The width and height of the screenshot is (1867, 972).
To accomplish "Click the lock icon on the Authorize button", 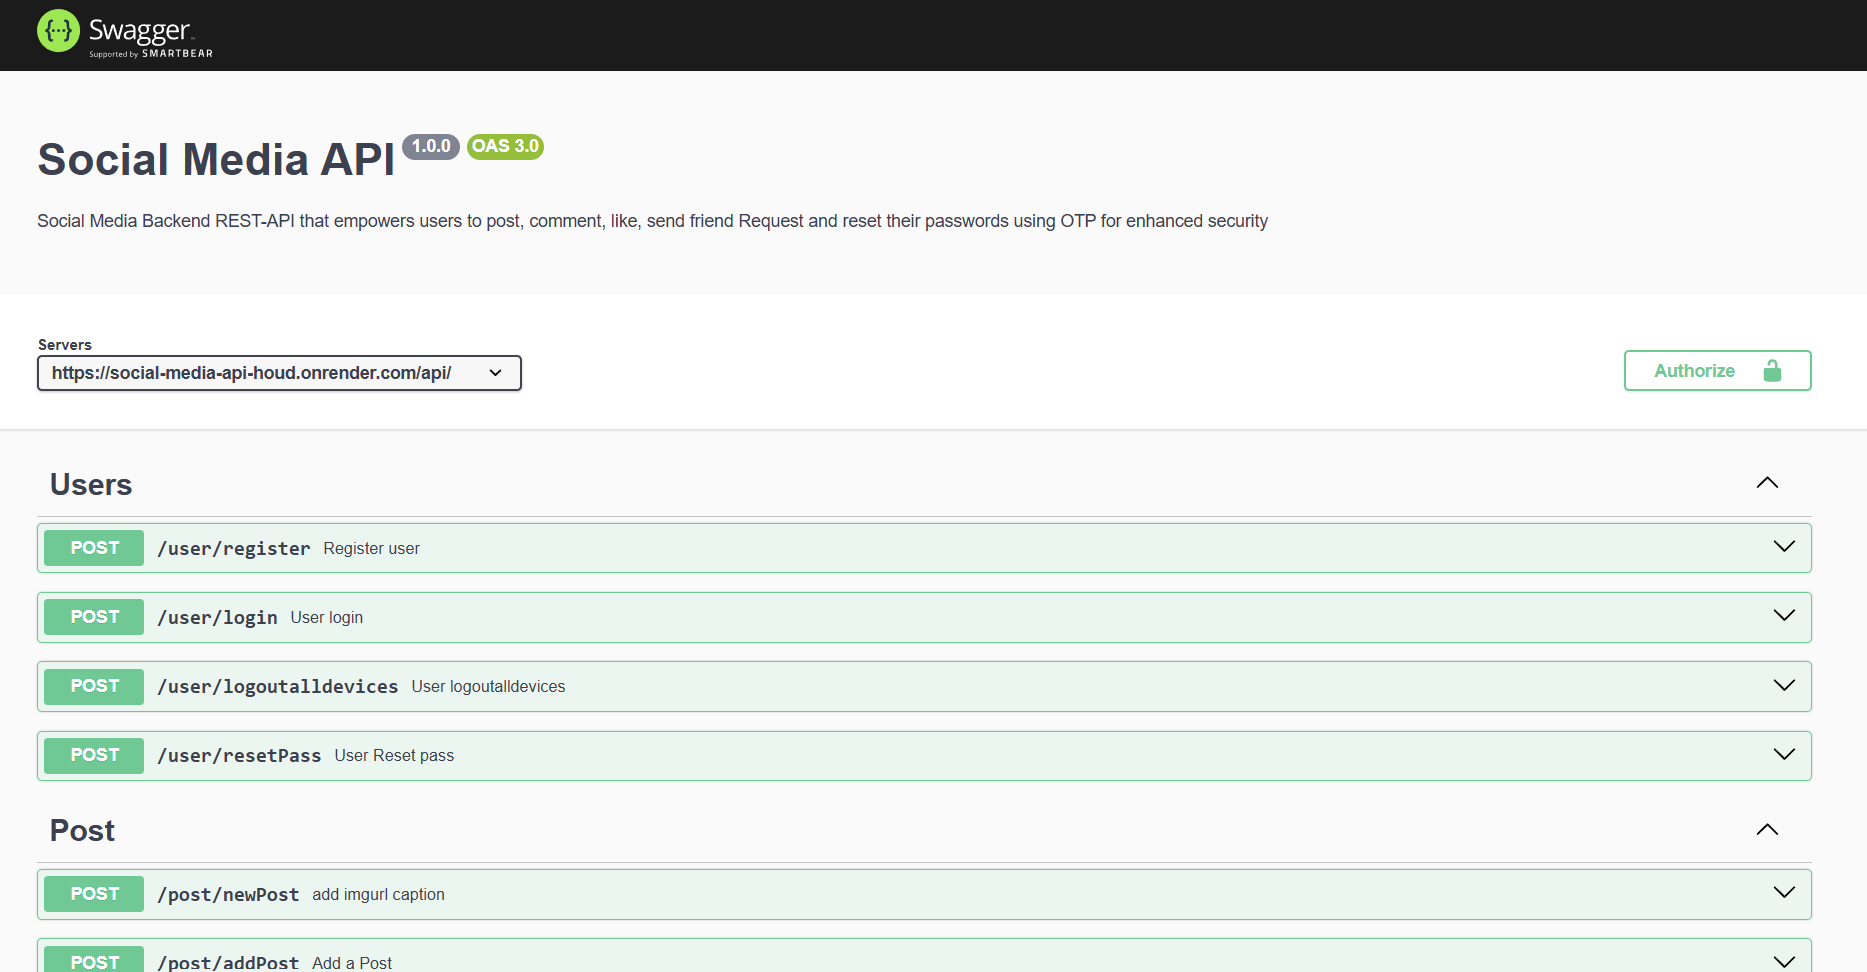I will (x=1774, y=370).
